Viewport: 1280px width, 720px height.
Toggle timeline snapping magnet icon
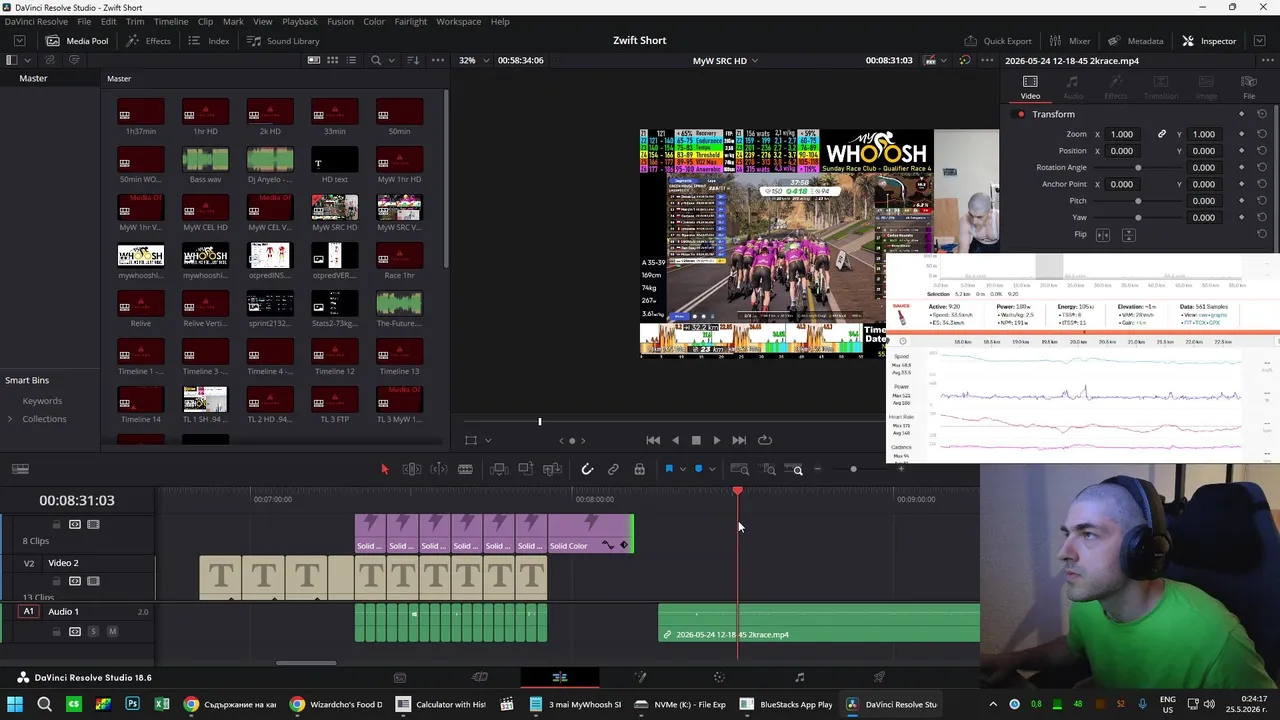click(x=587, y=469)
